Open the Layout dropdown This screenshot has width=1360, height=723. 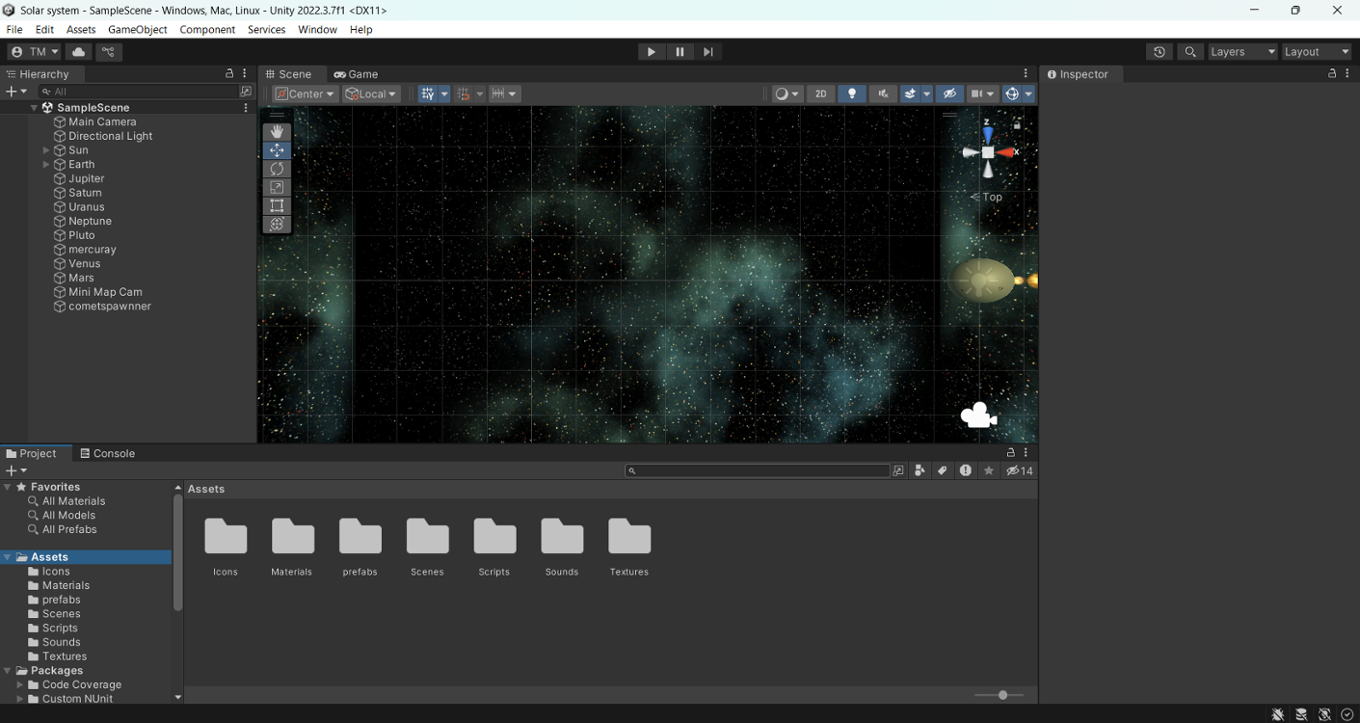click(x=1316, y=51)
